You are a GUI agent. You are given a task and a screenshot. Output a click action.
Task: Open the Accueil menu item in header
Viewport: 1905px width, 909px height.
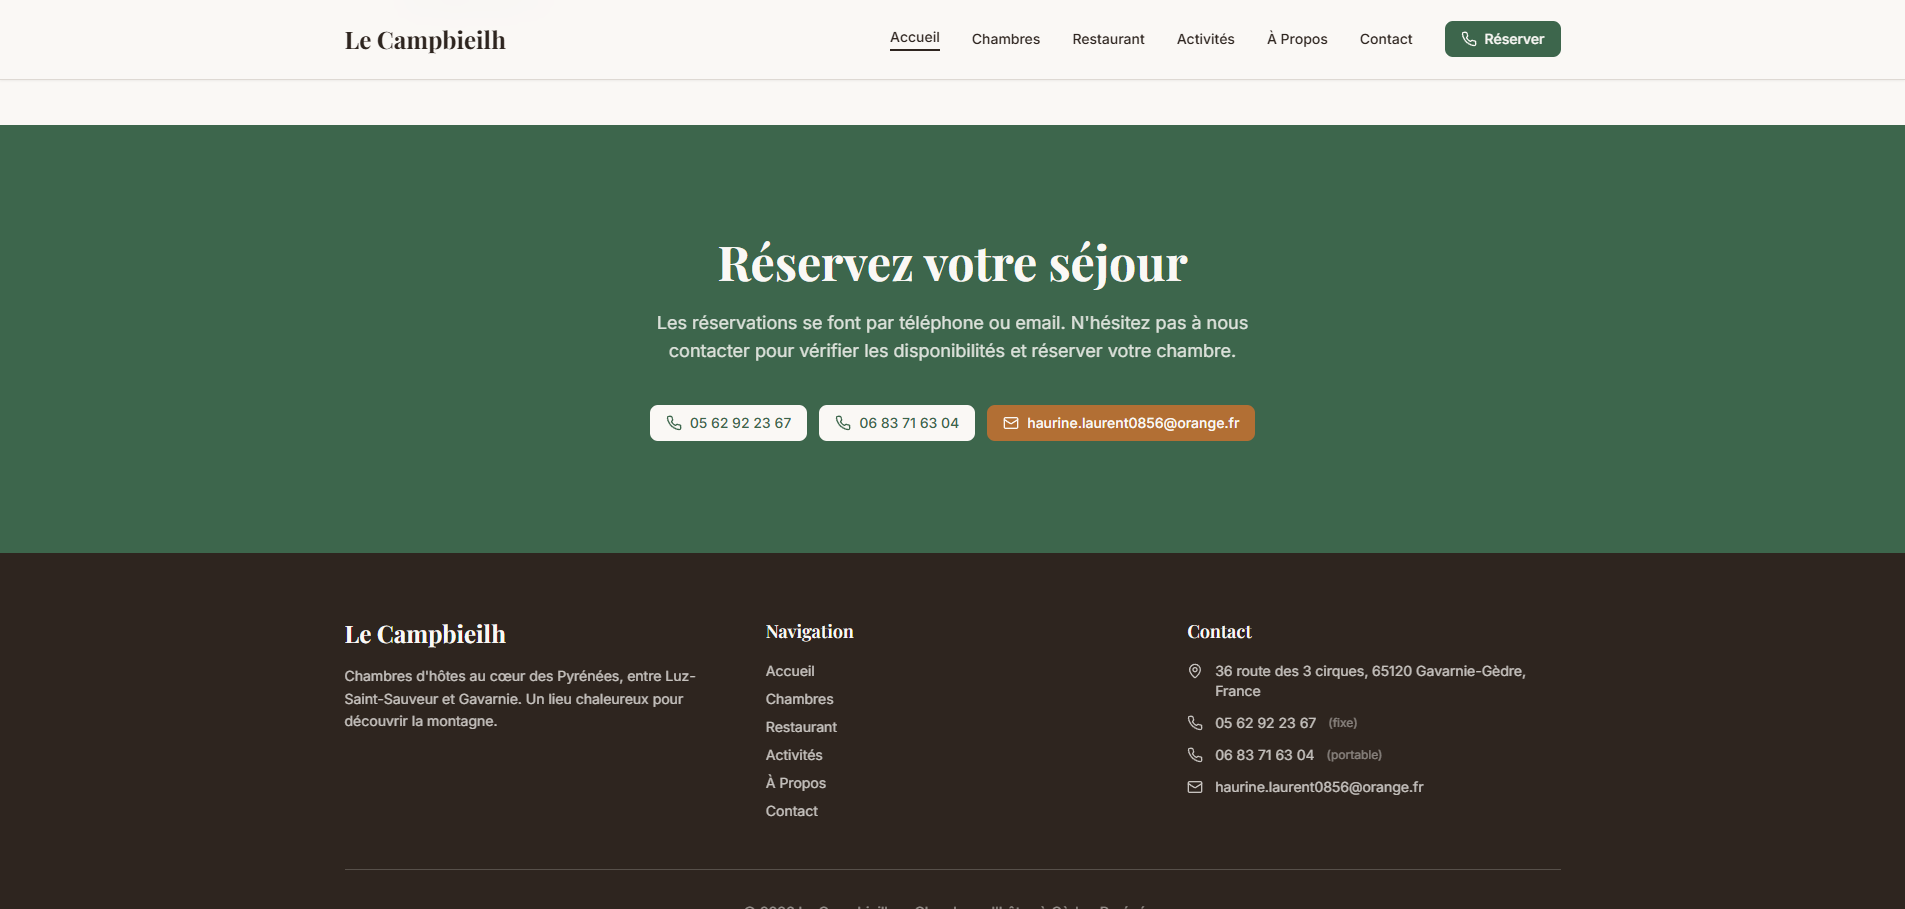pyautogui.click(x=915, y=38)
